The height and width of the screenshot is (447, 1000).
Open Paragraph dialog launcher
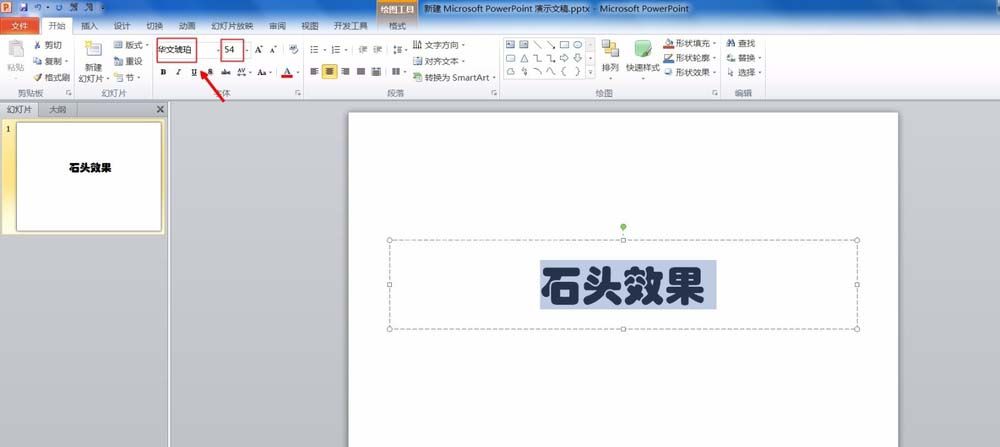tap(494, 93)
